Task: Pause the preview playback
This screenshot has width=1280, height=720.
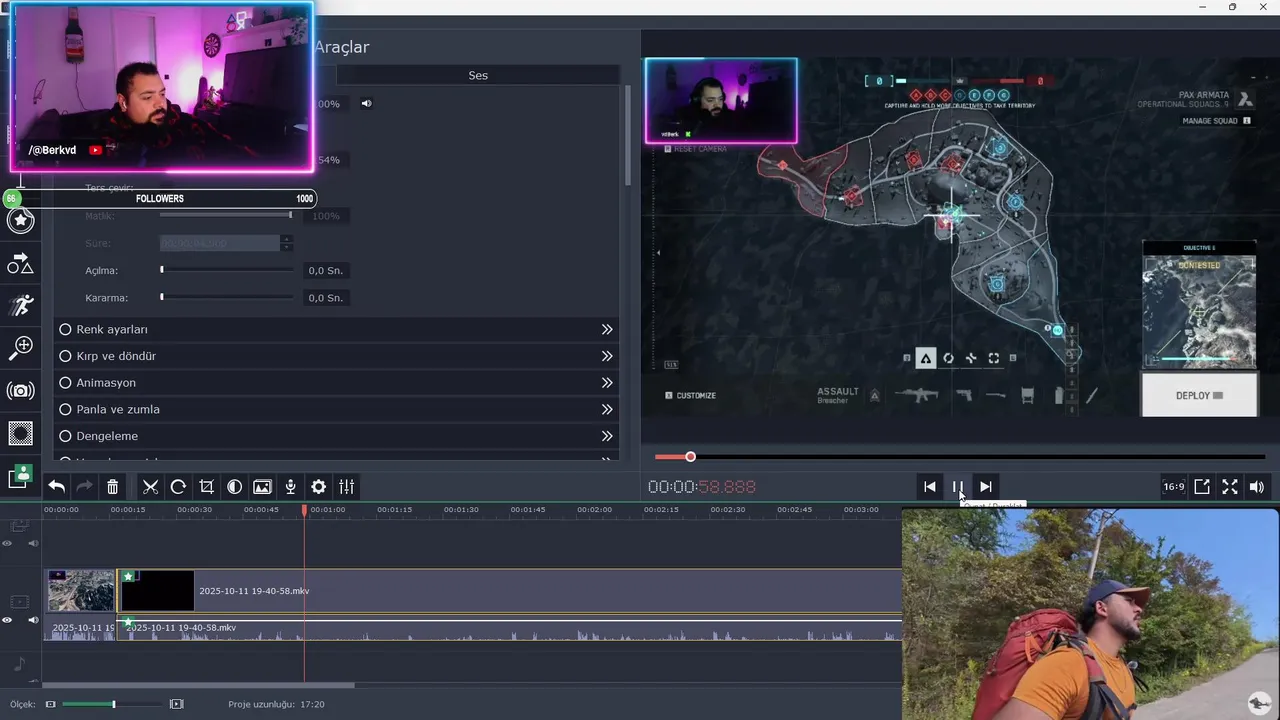Action: (x=958, y=487)
